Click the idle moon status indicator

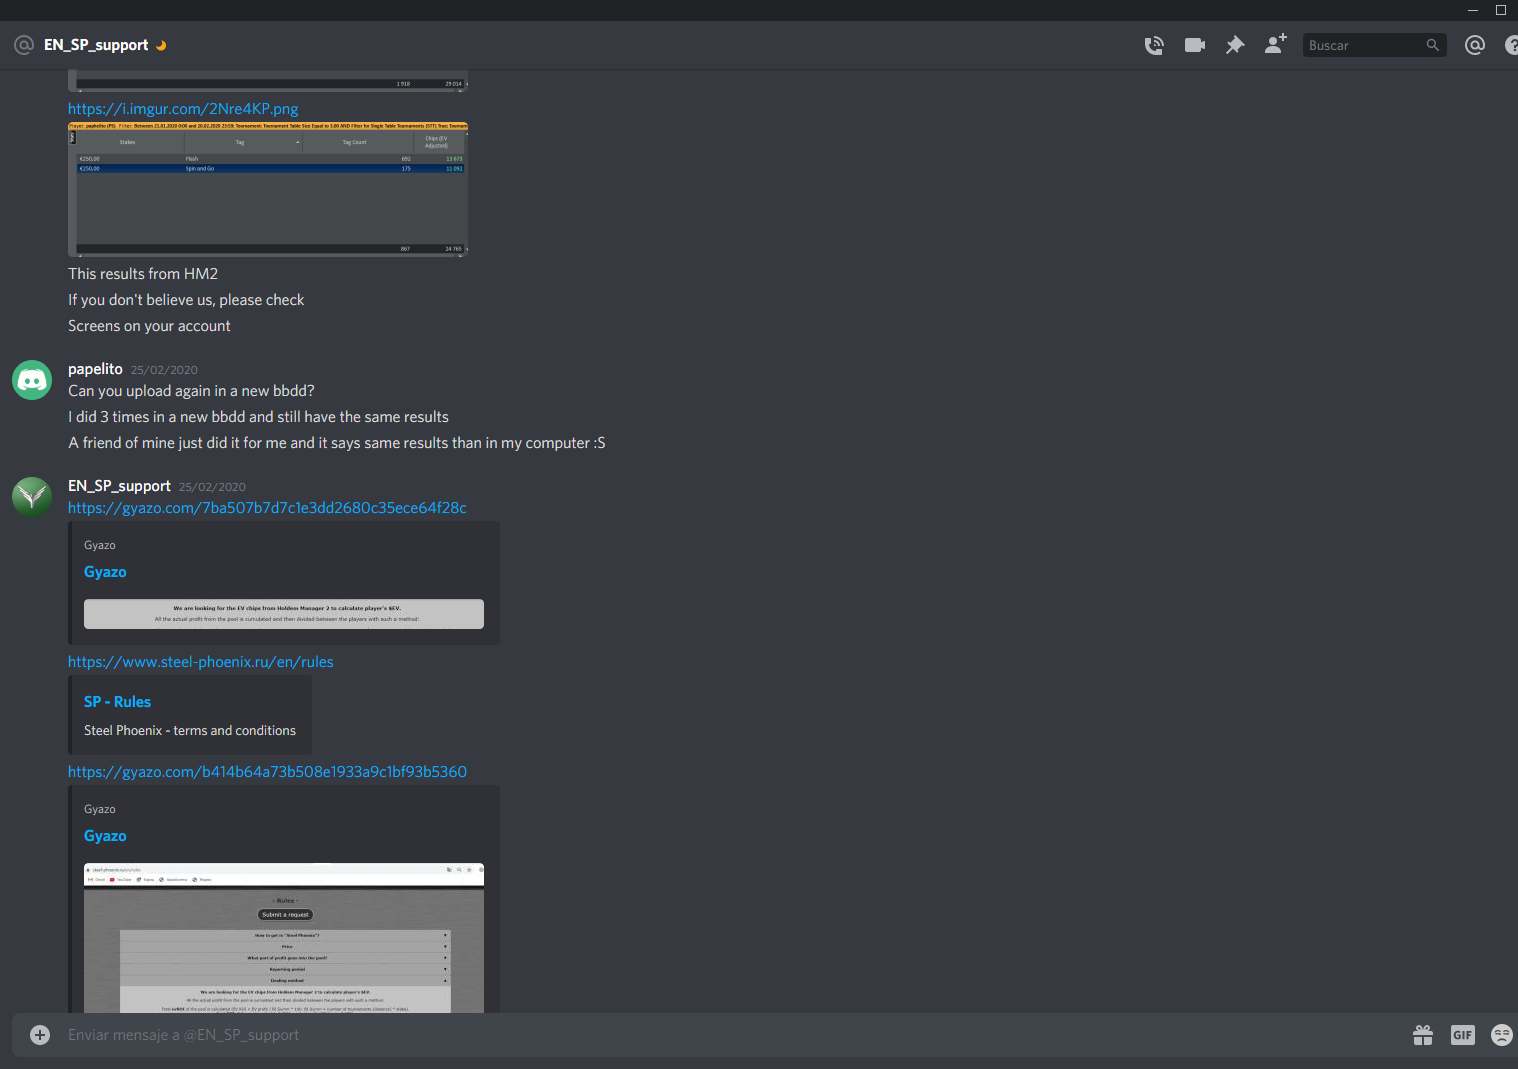(161, 45)
